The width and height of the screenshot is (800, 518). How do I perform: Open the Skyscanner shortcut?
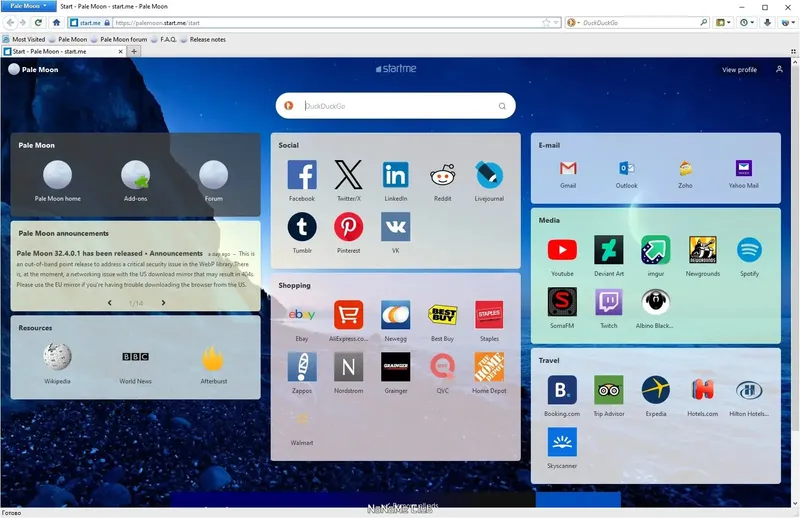click(x=562, y=442)
